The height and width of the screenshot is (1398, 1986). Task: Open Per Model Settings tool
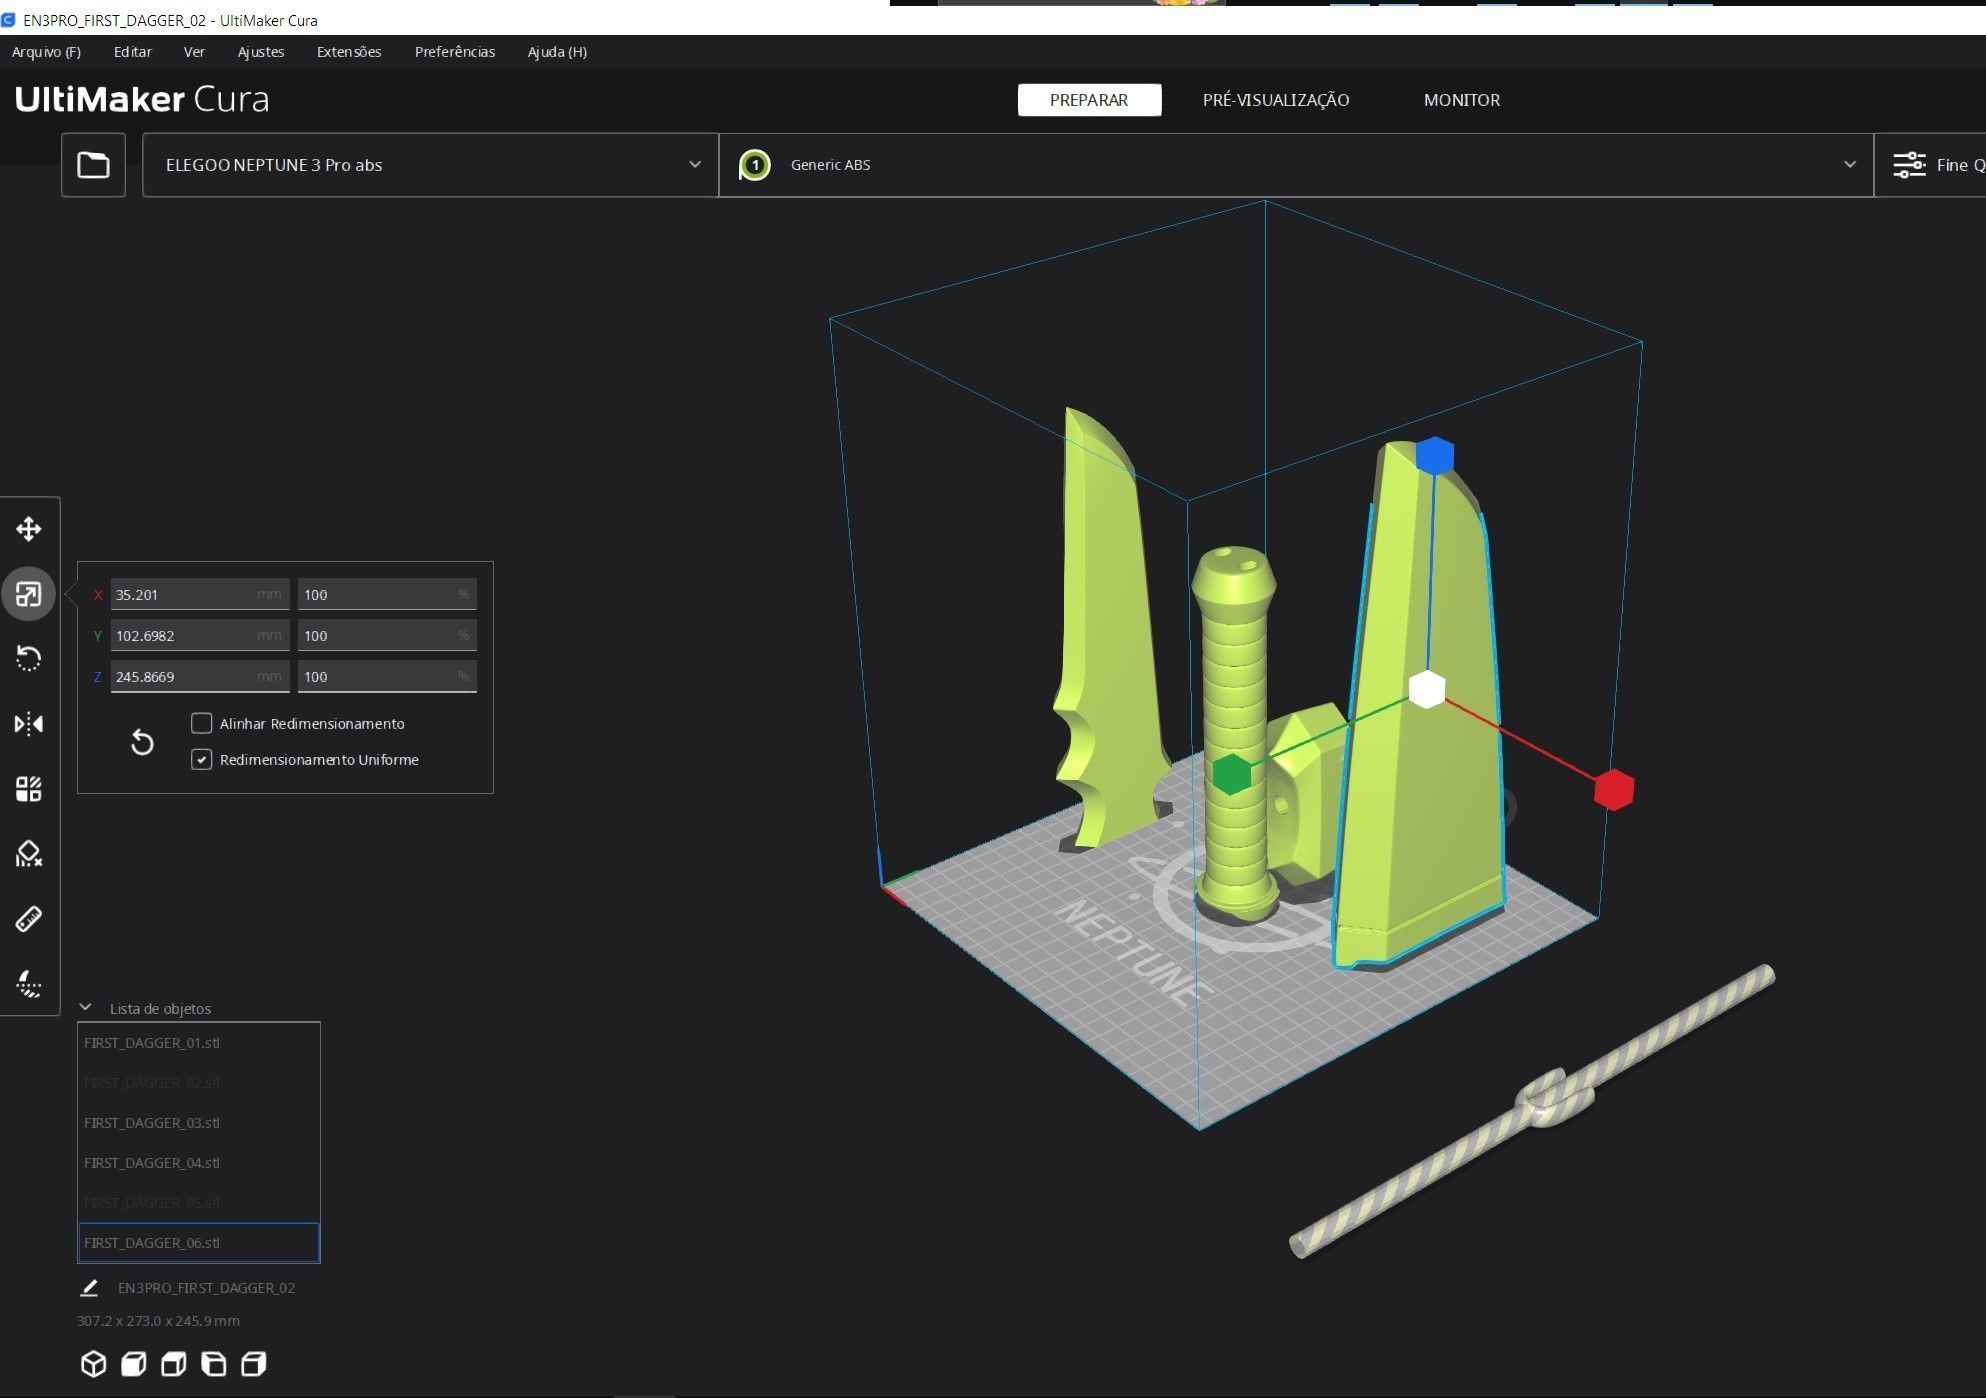pos(29,789)
